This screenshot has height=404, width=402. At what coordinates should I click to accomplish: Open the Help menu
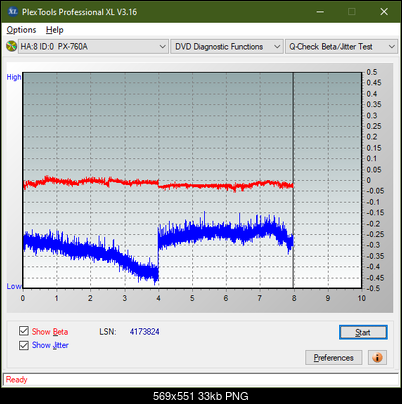(55, 30)
